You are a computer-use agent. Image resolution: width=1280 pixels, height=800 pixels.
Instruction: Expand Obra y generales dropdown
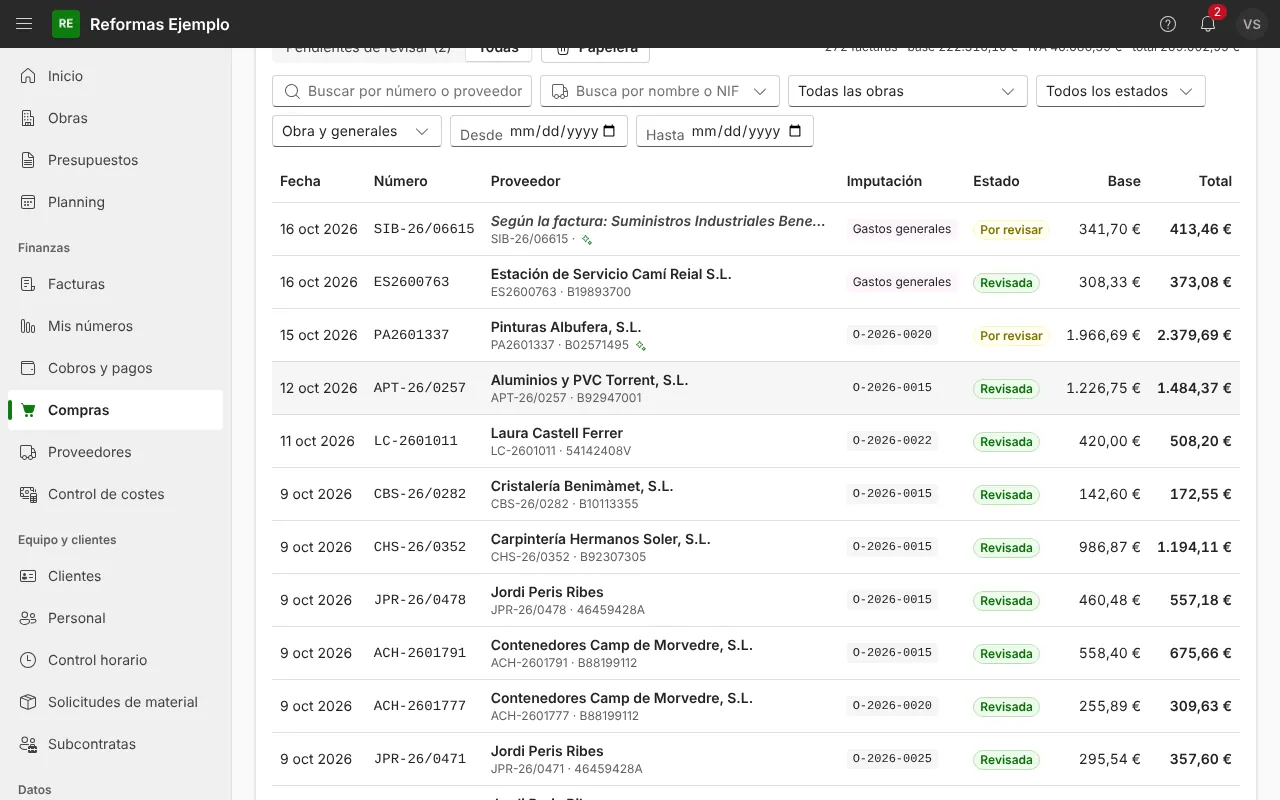click(356, 131)
